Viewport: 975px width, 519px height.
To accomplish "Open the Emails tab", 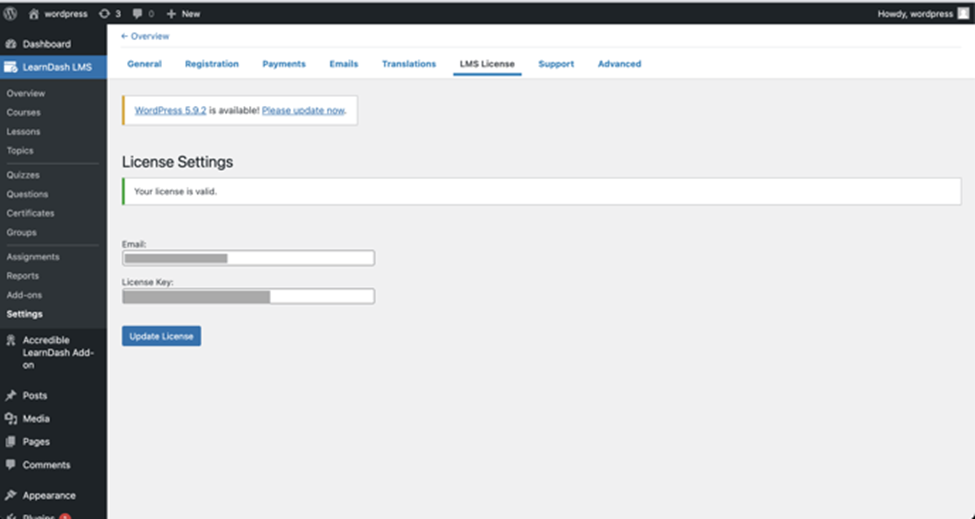I will 344,64.
